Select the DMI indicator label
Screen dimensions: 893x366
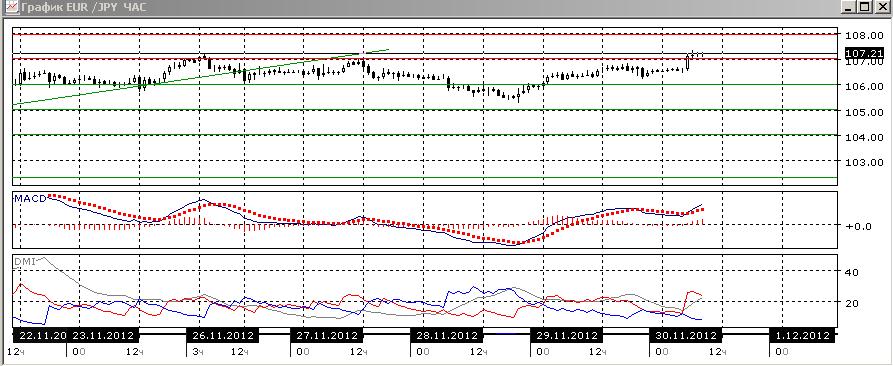tap(24, 261)
